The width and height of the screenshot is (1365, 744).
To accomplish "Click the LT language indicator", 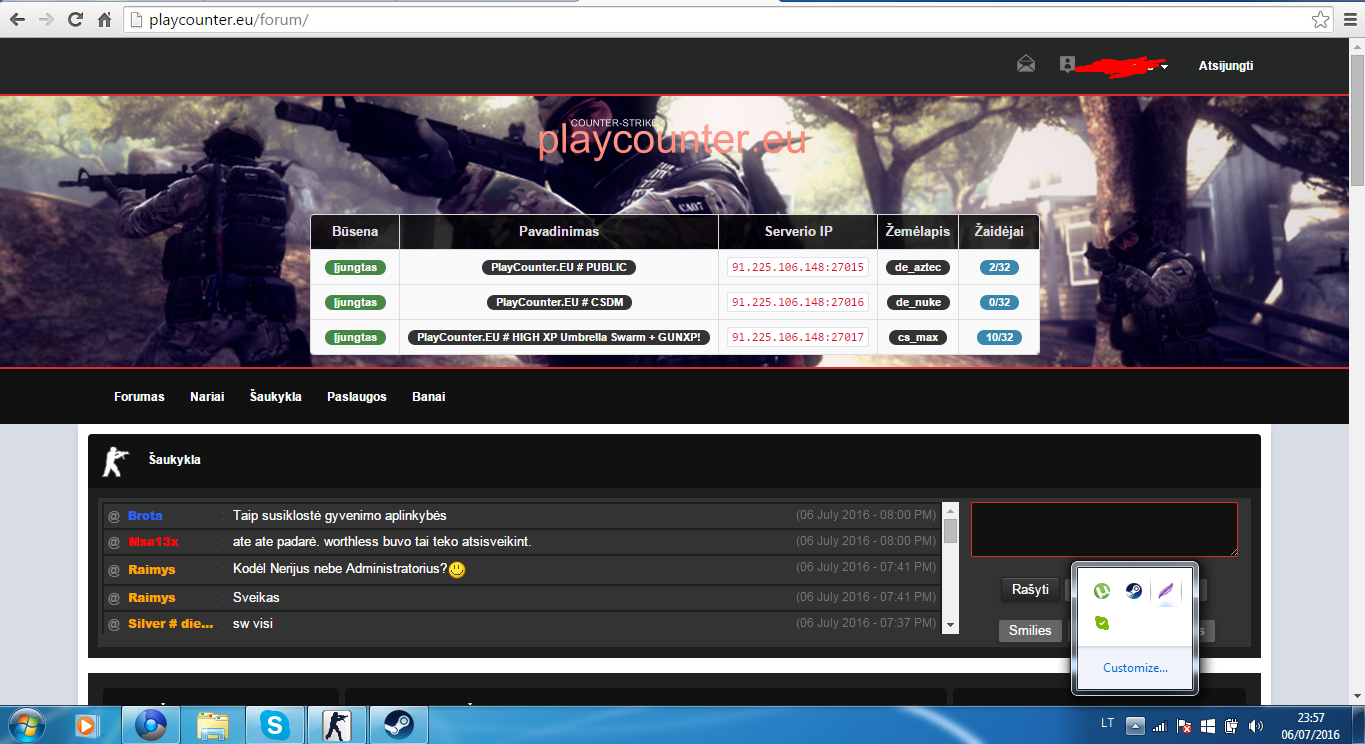I will pyautogui.click(x=1107, y=723).
